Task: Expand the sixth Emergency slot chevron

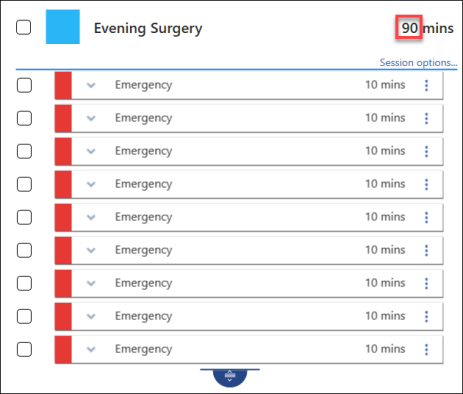Action: 91,250
